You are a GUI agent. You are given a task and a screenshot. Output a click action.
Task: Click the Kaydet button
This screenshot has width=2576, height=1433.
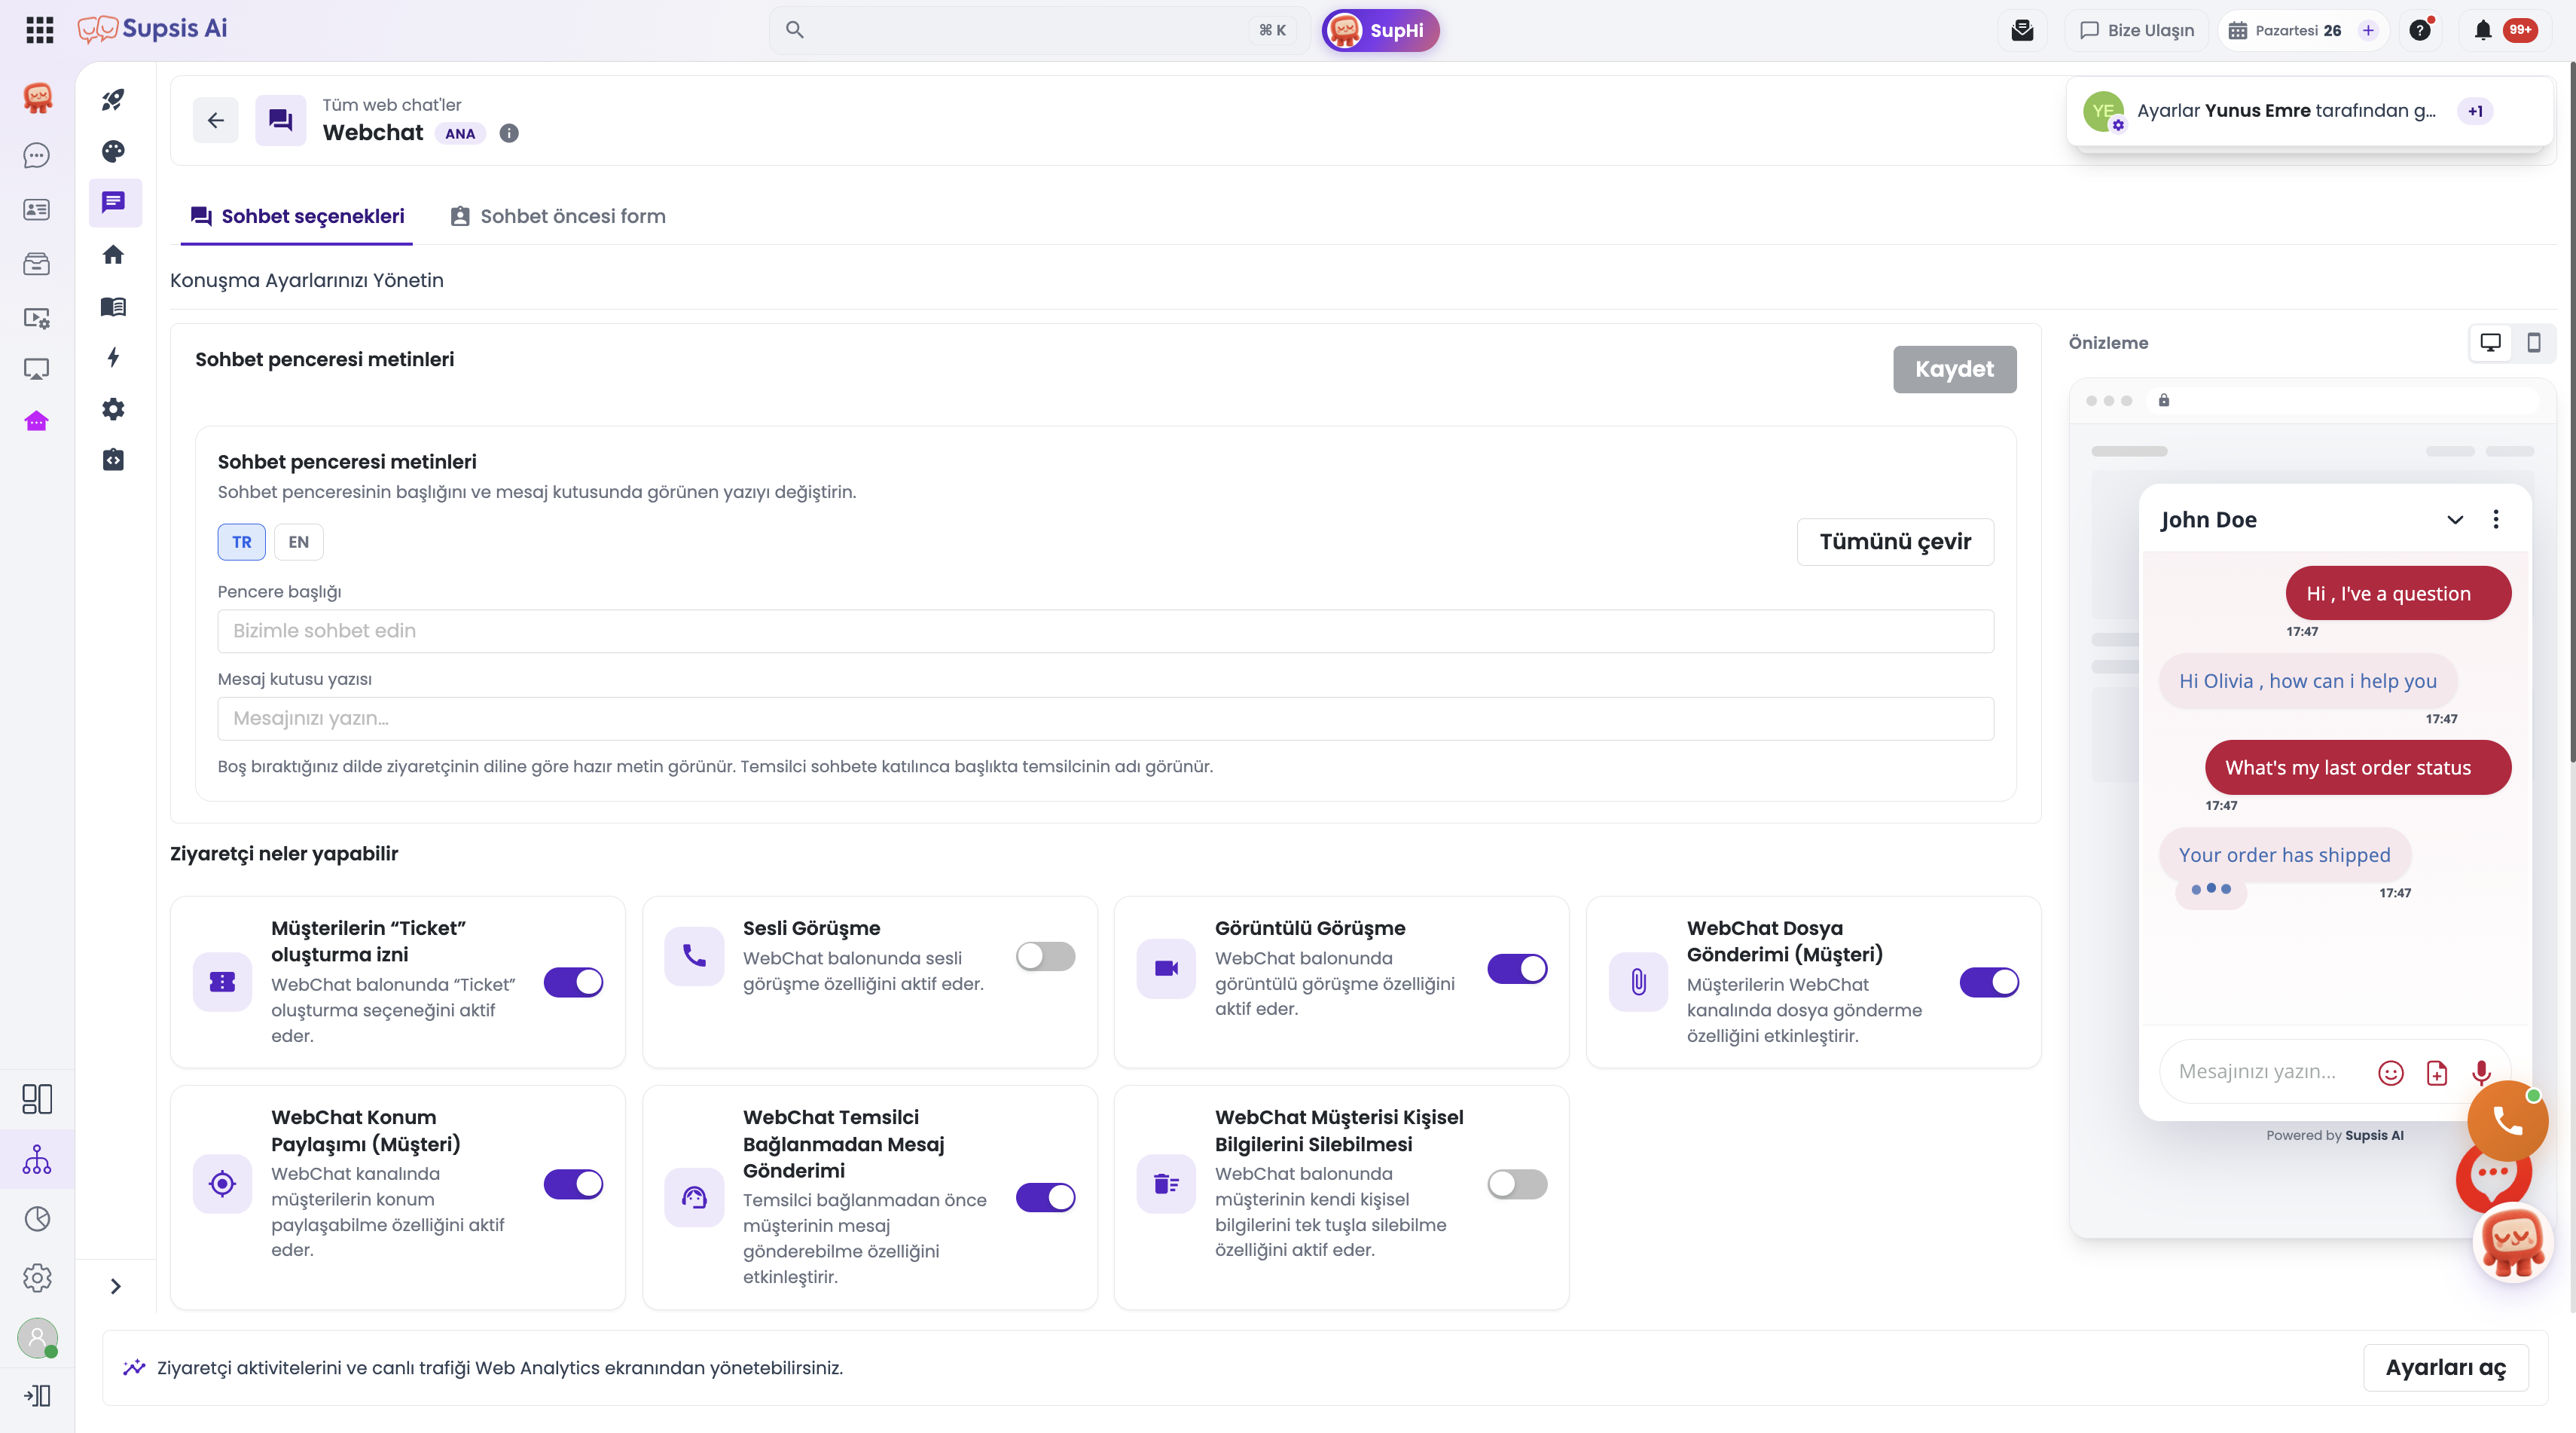[1955, 369]
